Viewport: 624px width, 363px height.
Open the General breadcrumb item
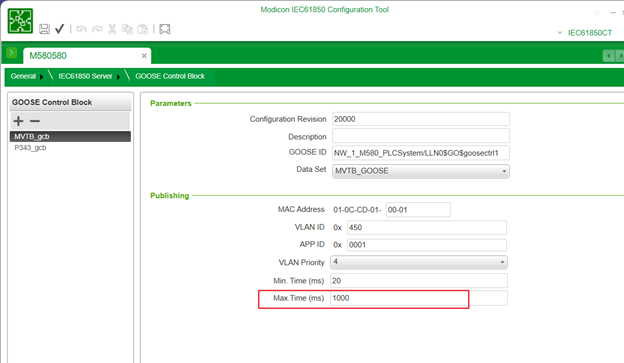coord(23,76)
